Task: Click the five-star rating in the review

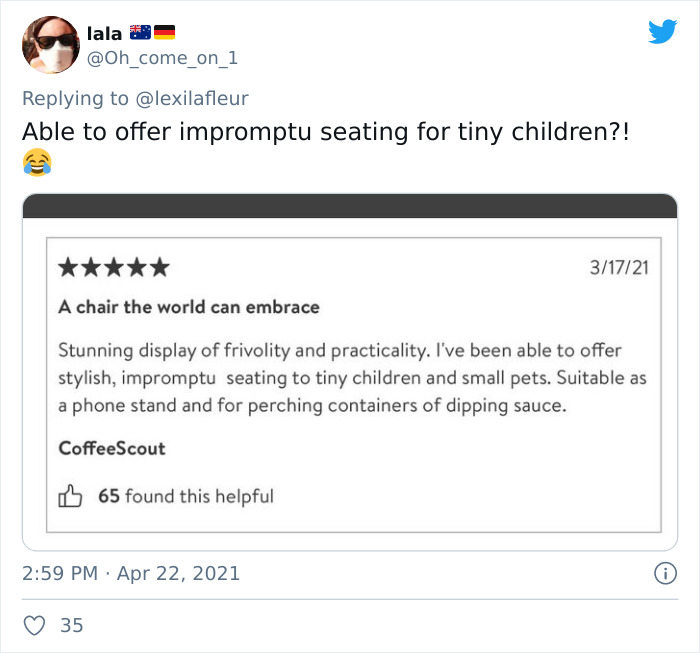Action: click(x=114, y=268)
